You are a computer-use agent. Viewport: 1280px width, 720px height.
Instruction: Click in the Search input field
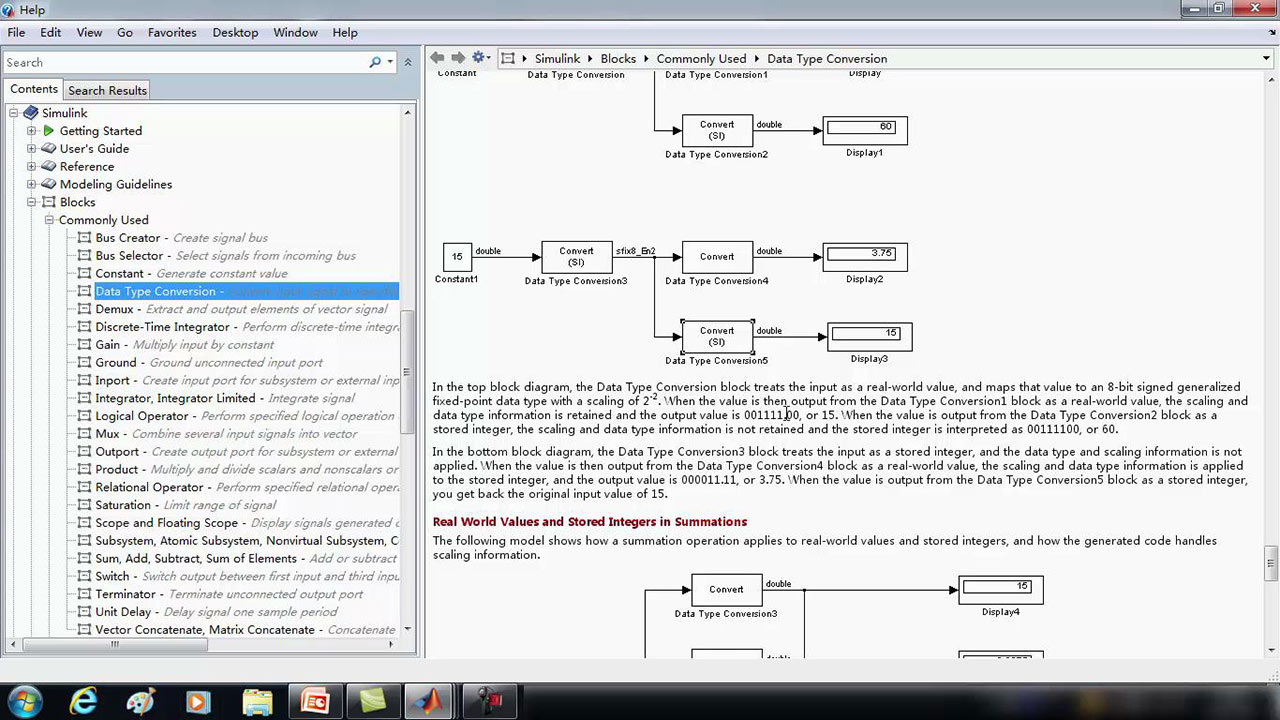tap(184, 62)
